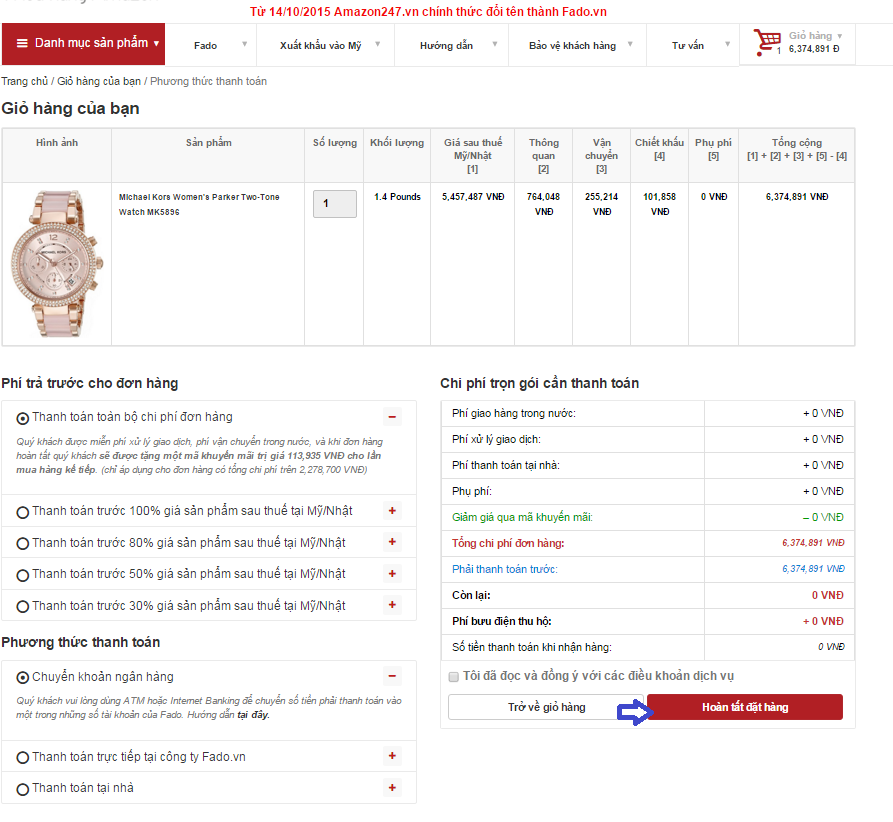Click the Phí bưu điện thu hộ label
The height and width of the screenshot is (822, 893).
pos(502,621)
